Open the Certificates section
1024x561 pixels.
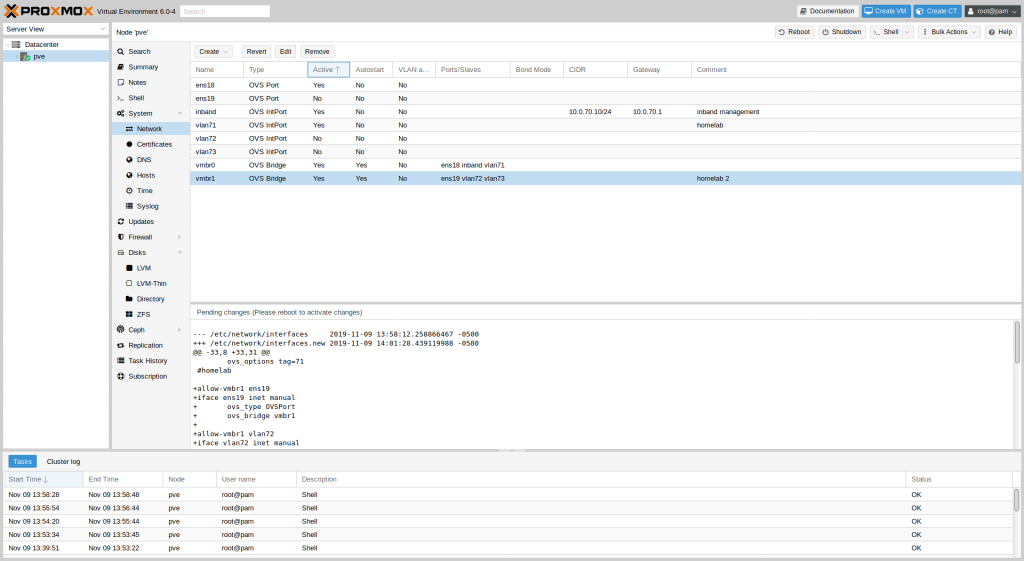pos(154,144)
